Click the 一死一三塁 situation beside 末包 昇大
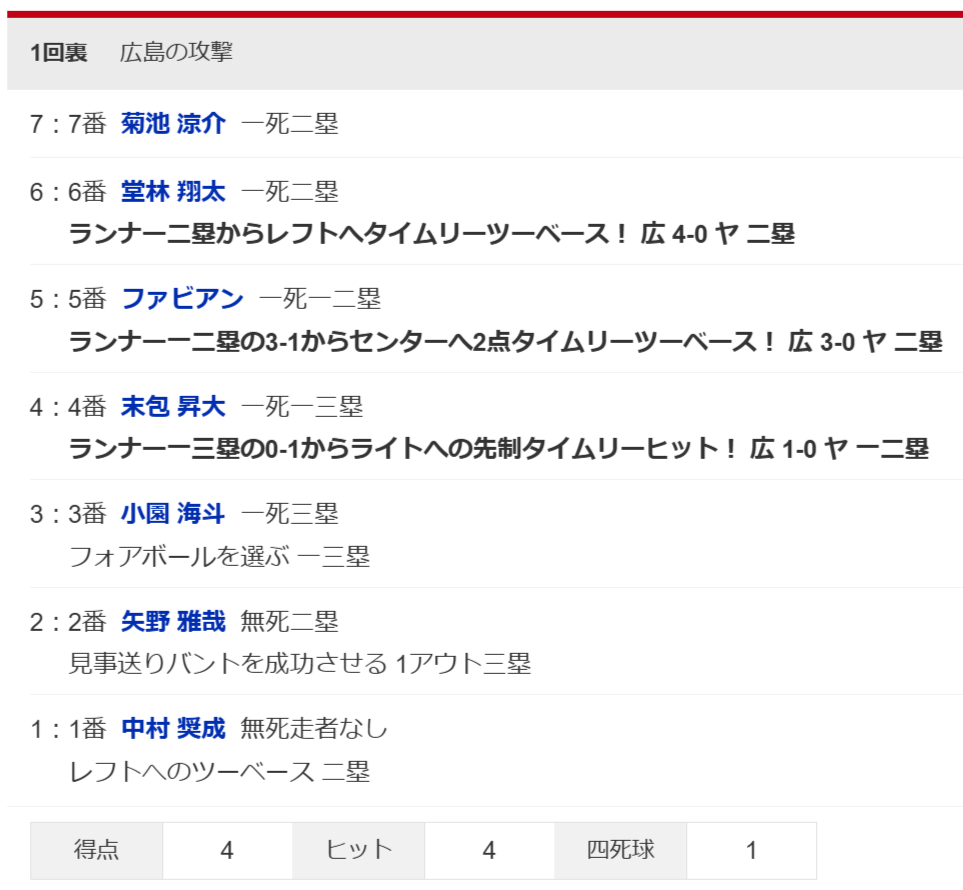Screen dimensions: 963x890 (x=302, y=407)
